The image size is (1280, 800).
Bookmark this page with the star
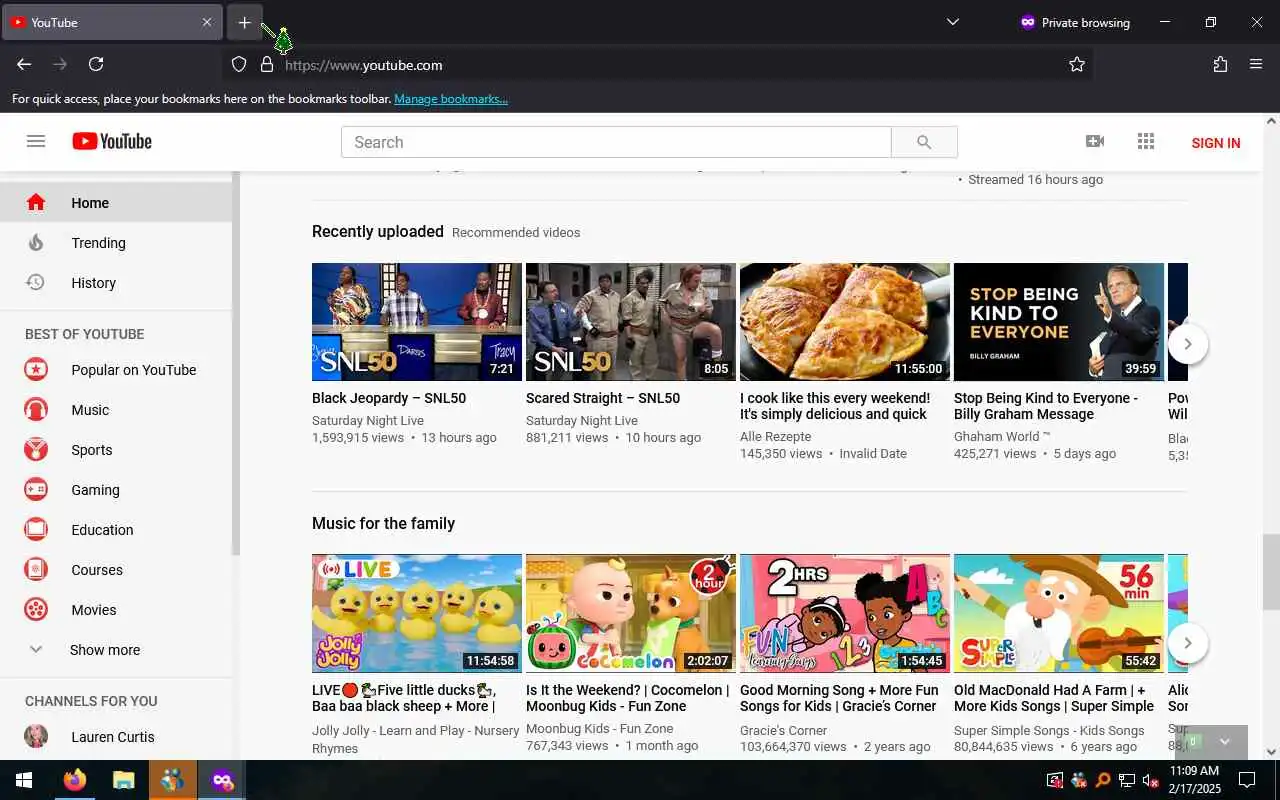[x=1077, y=64]
